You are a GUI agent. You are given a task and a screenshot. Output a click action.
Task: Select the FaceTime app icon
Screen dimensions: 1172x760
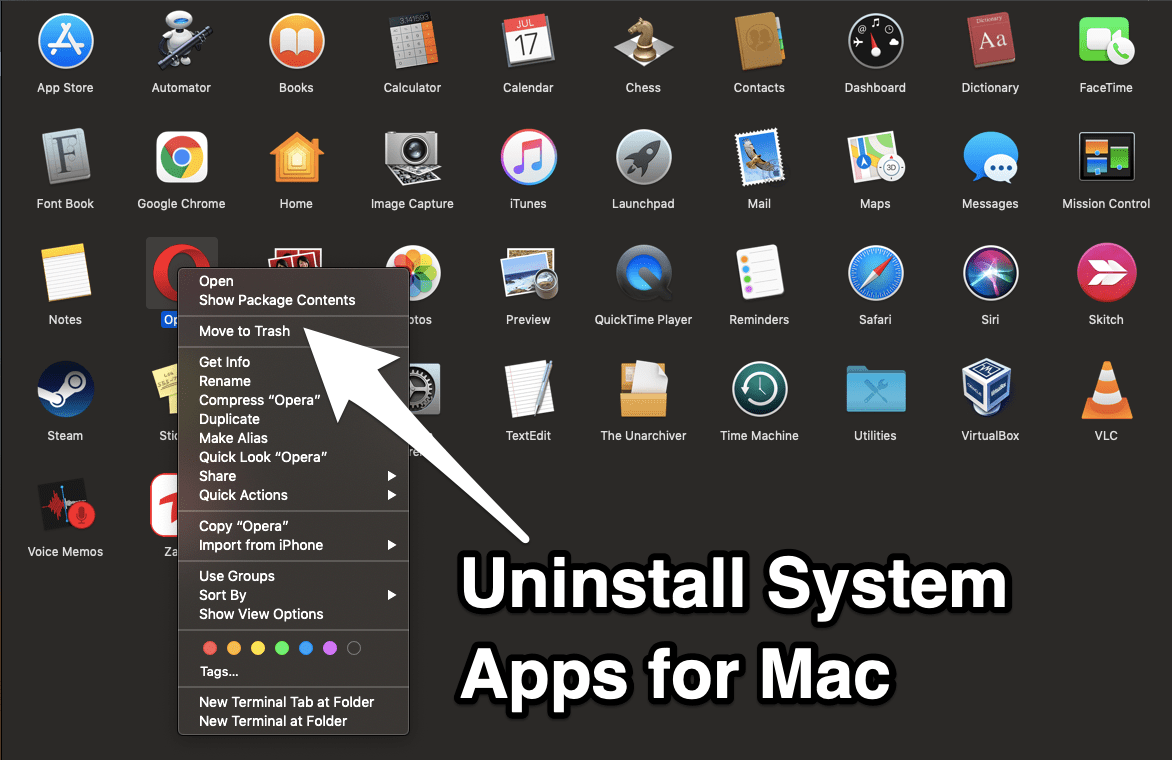coord(1105,41)
